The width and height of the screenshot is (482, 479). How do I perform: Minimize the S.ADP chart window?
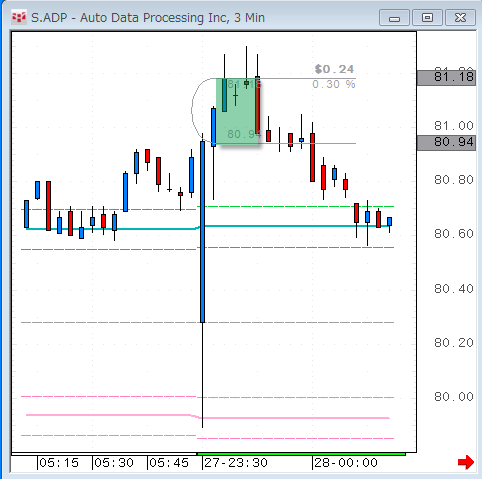(x=394, y=18)
